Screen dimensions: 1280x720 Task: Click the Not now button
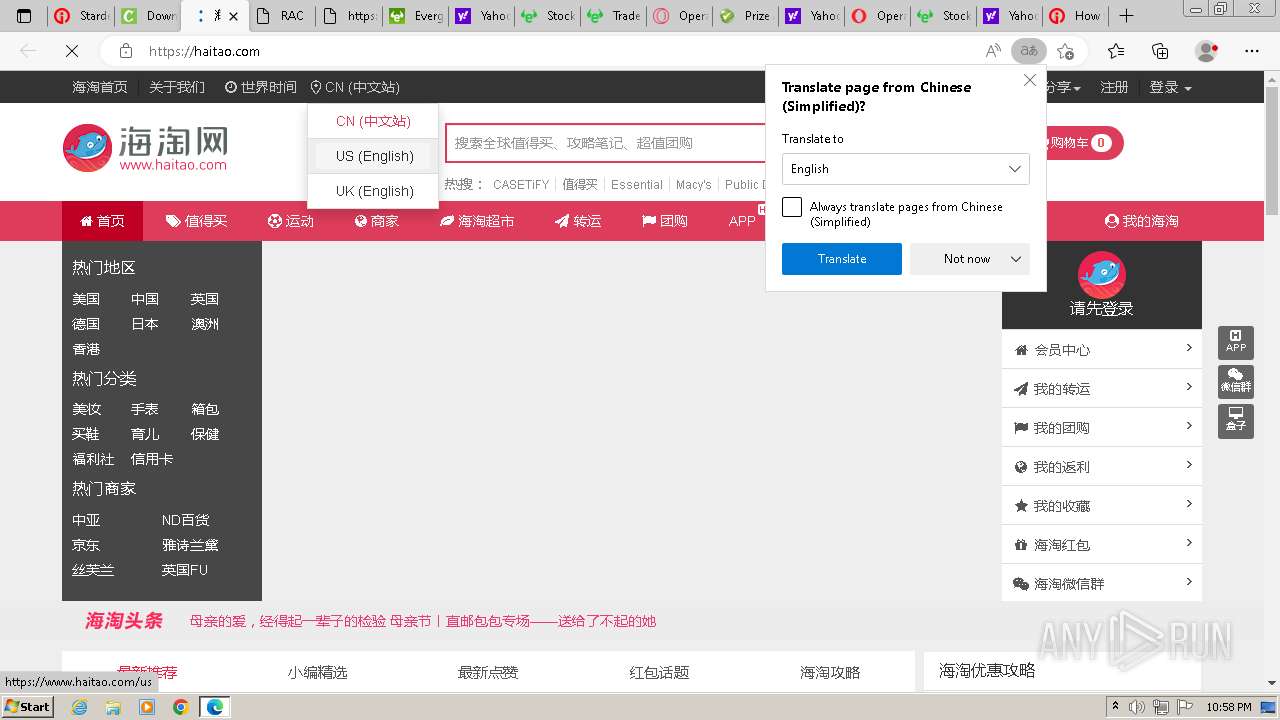tap(966, 259)
